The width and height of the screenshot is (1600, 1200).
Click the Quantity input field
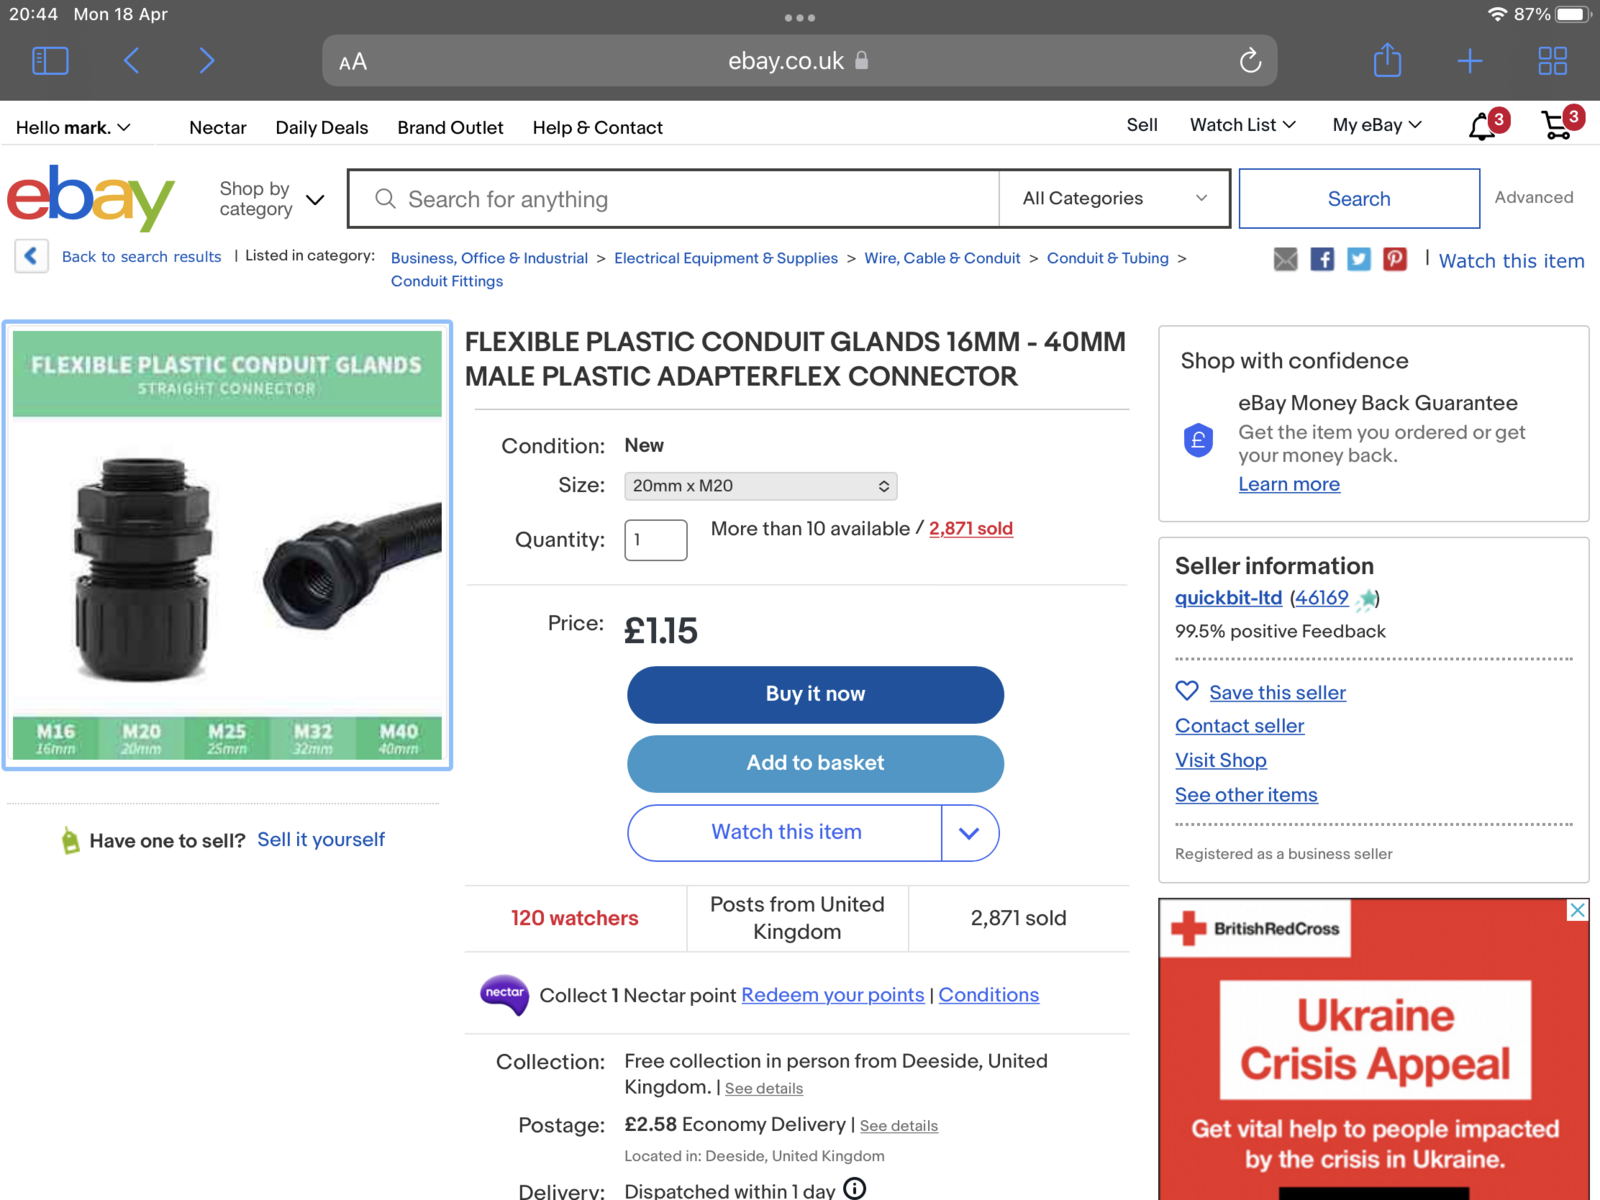click(x=655, y=540)
